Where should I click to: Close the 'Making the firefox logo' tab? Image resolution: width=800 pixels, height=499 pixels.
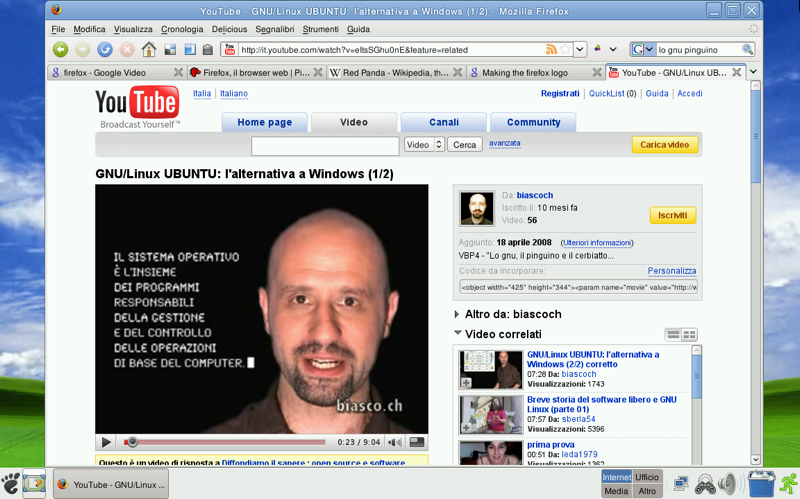point(597,72)
